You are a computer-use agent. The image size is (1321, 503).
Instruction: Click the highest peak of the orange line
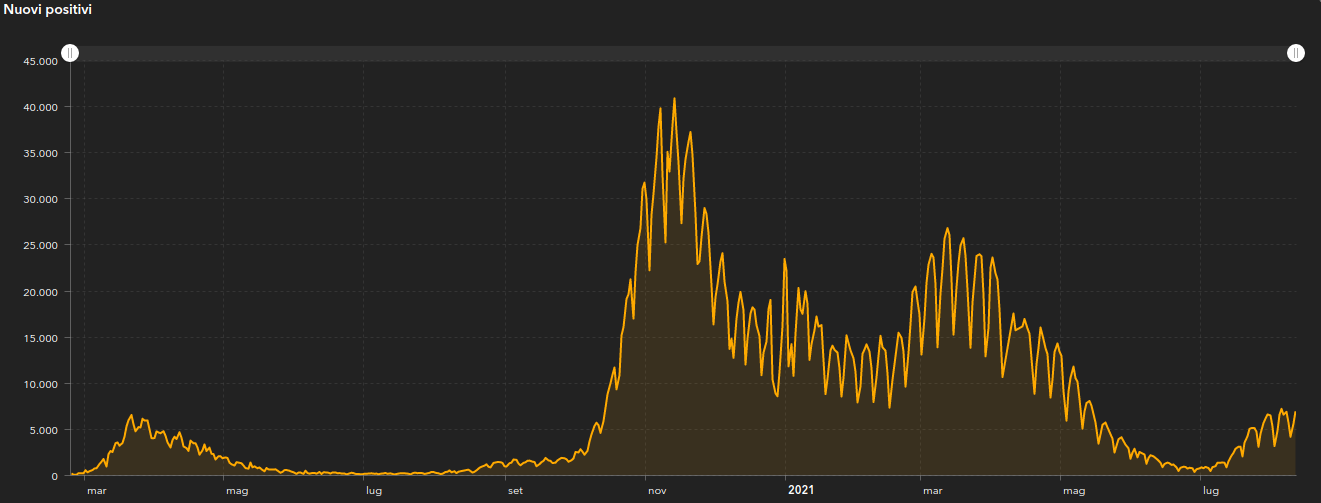click(674, 98)
